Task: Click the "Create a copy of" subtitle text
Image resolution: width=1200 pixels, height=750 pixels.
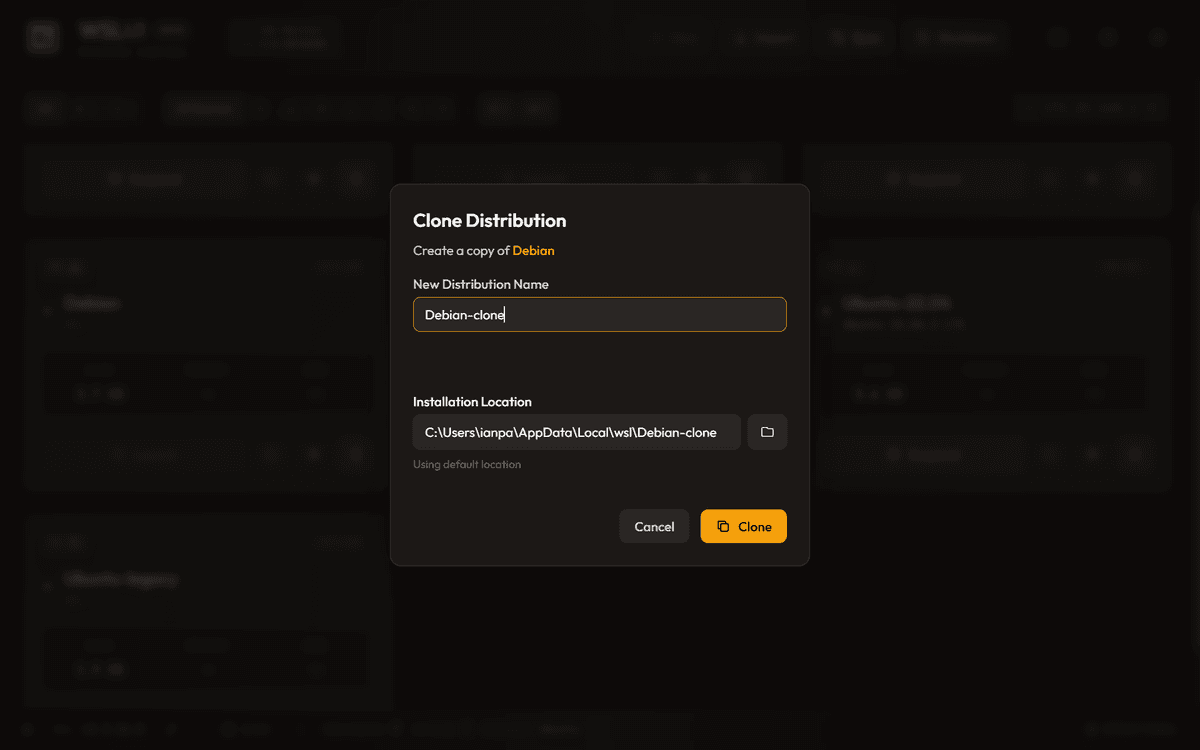Action: tap(461, 250)
